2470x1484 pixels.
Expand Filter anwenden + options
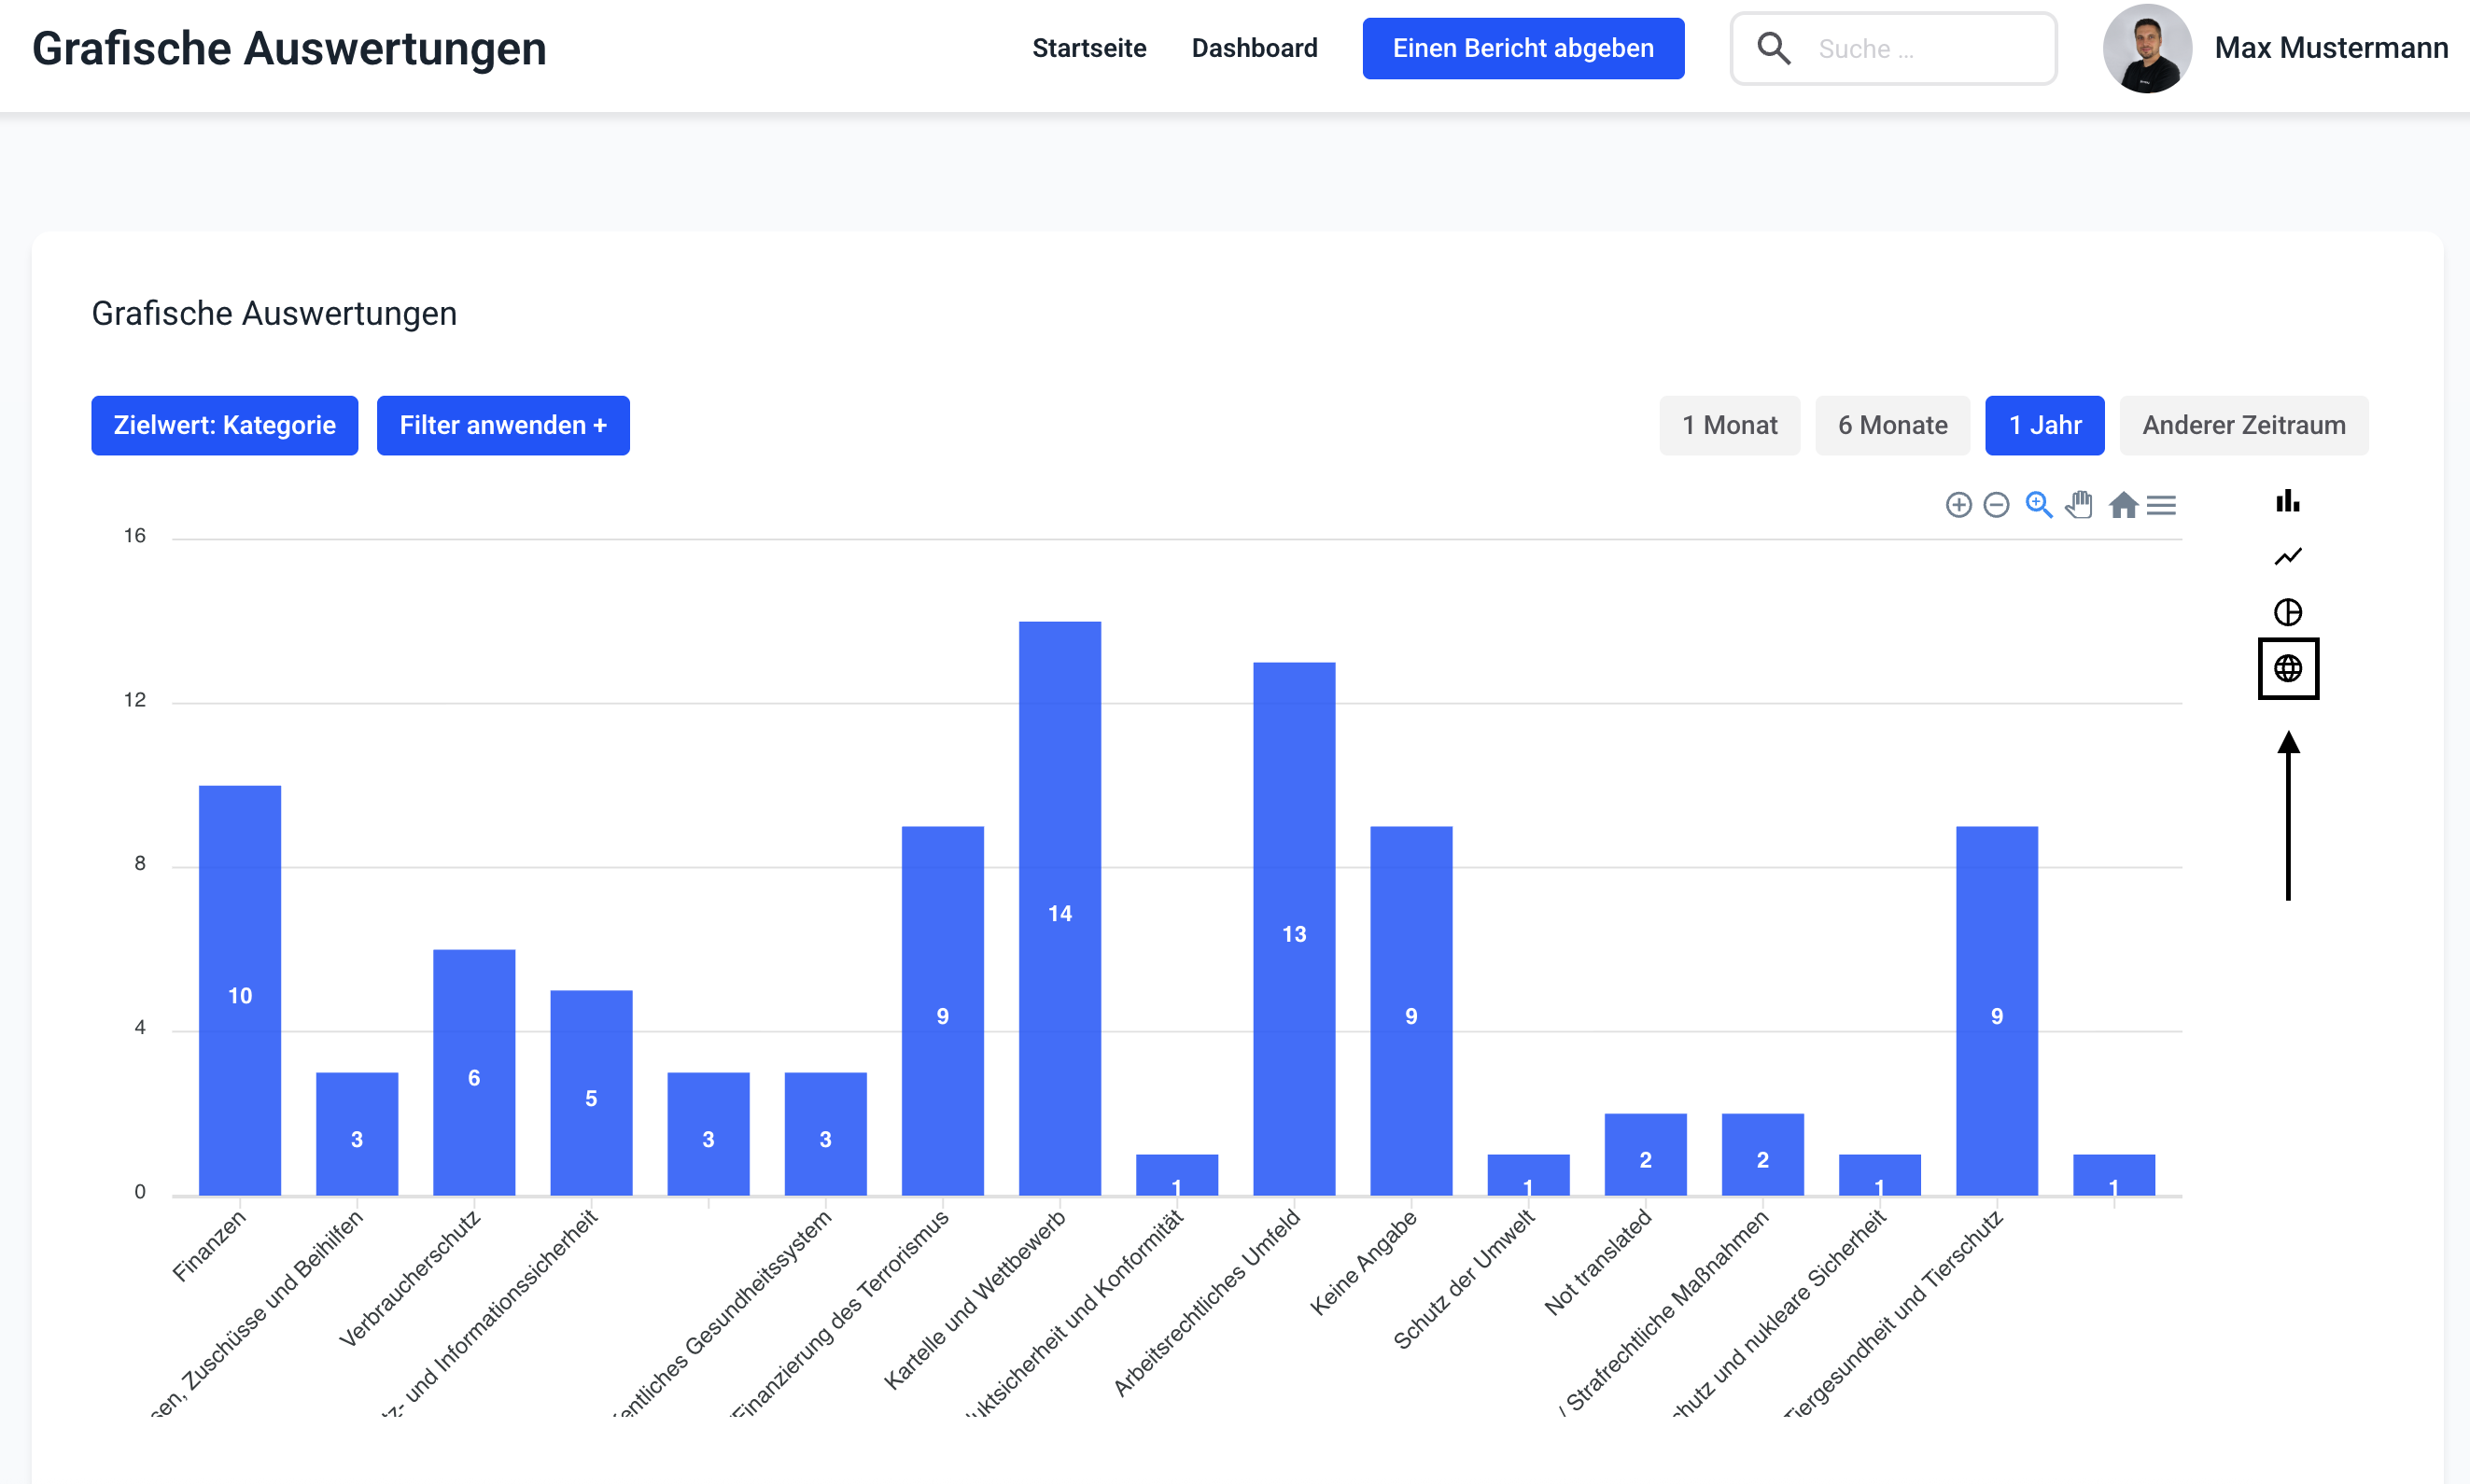click(503, 425)
